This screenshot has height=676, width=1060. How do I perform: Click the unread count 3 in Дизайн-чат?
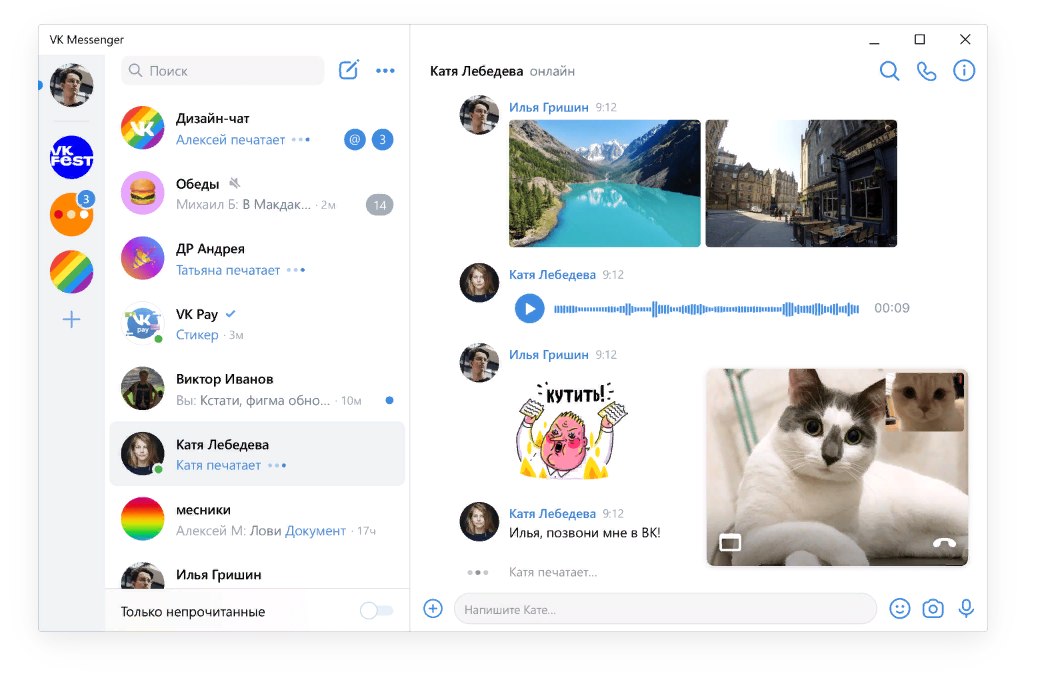coord(383,139)
